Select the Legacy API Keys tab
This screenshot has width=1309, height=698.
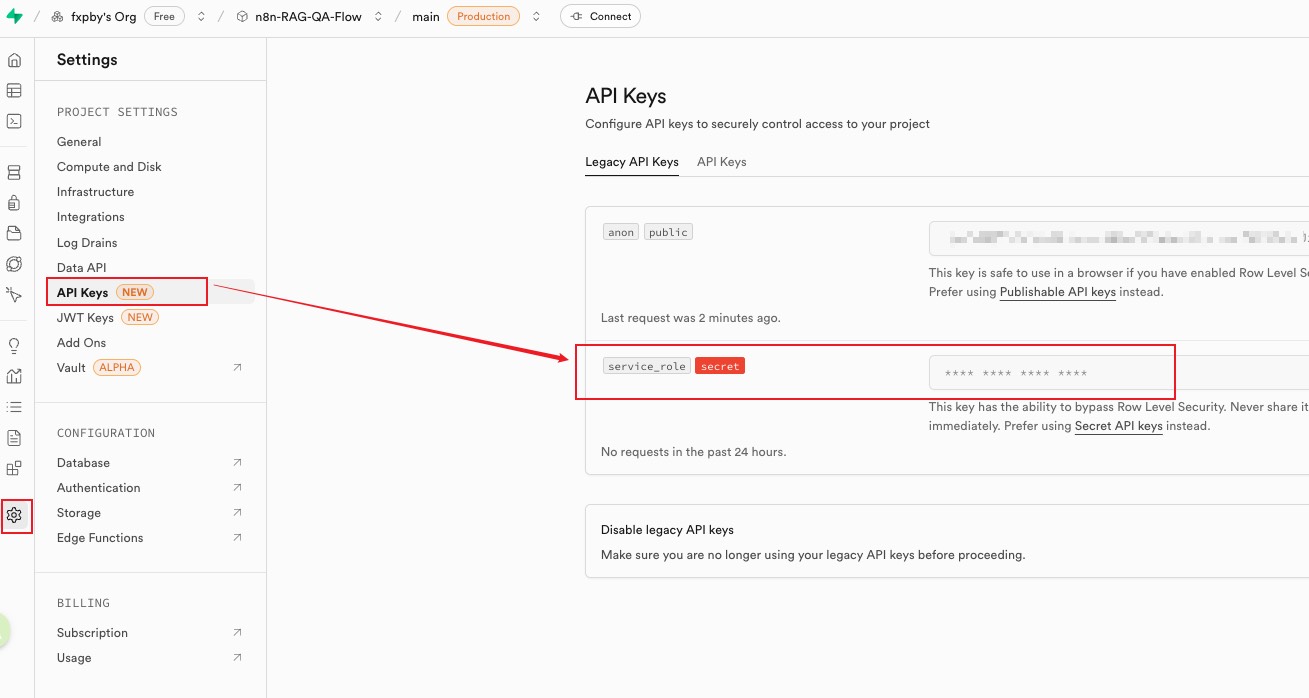(631, 162)
